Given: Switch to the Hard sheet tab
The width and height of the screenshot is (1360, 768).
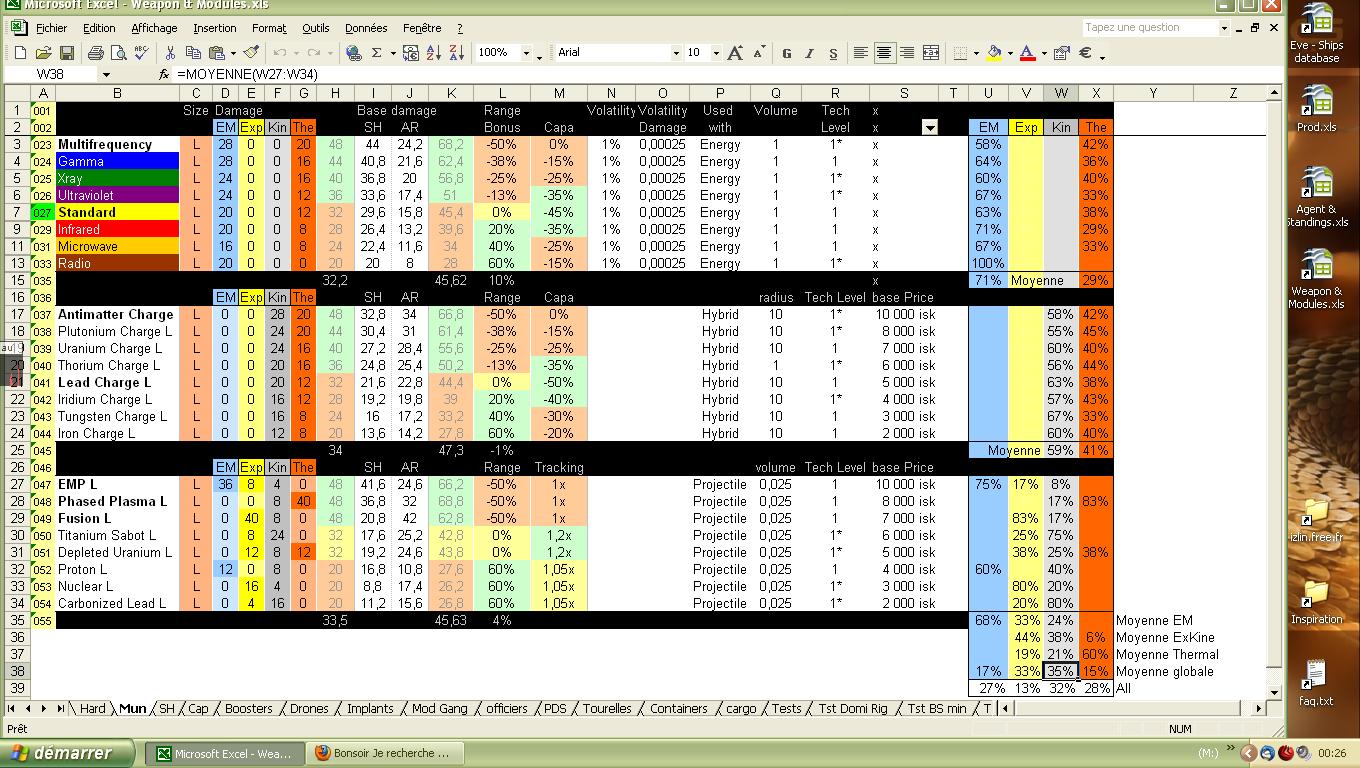Looking at the screenshot, I should [x=92, y=708].
